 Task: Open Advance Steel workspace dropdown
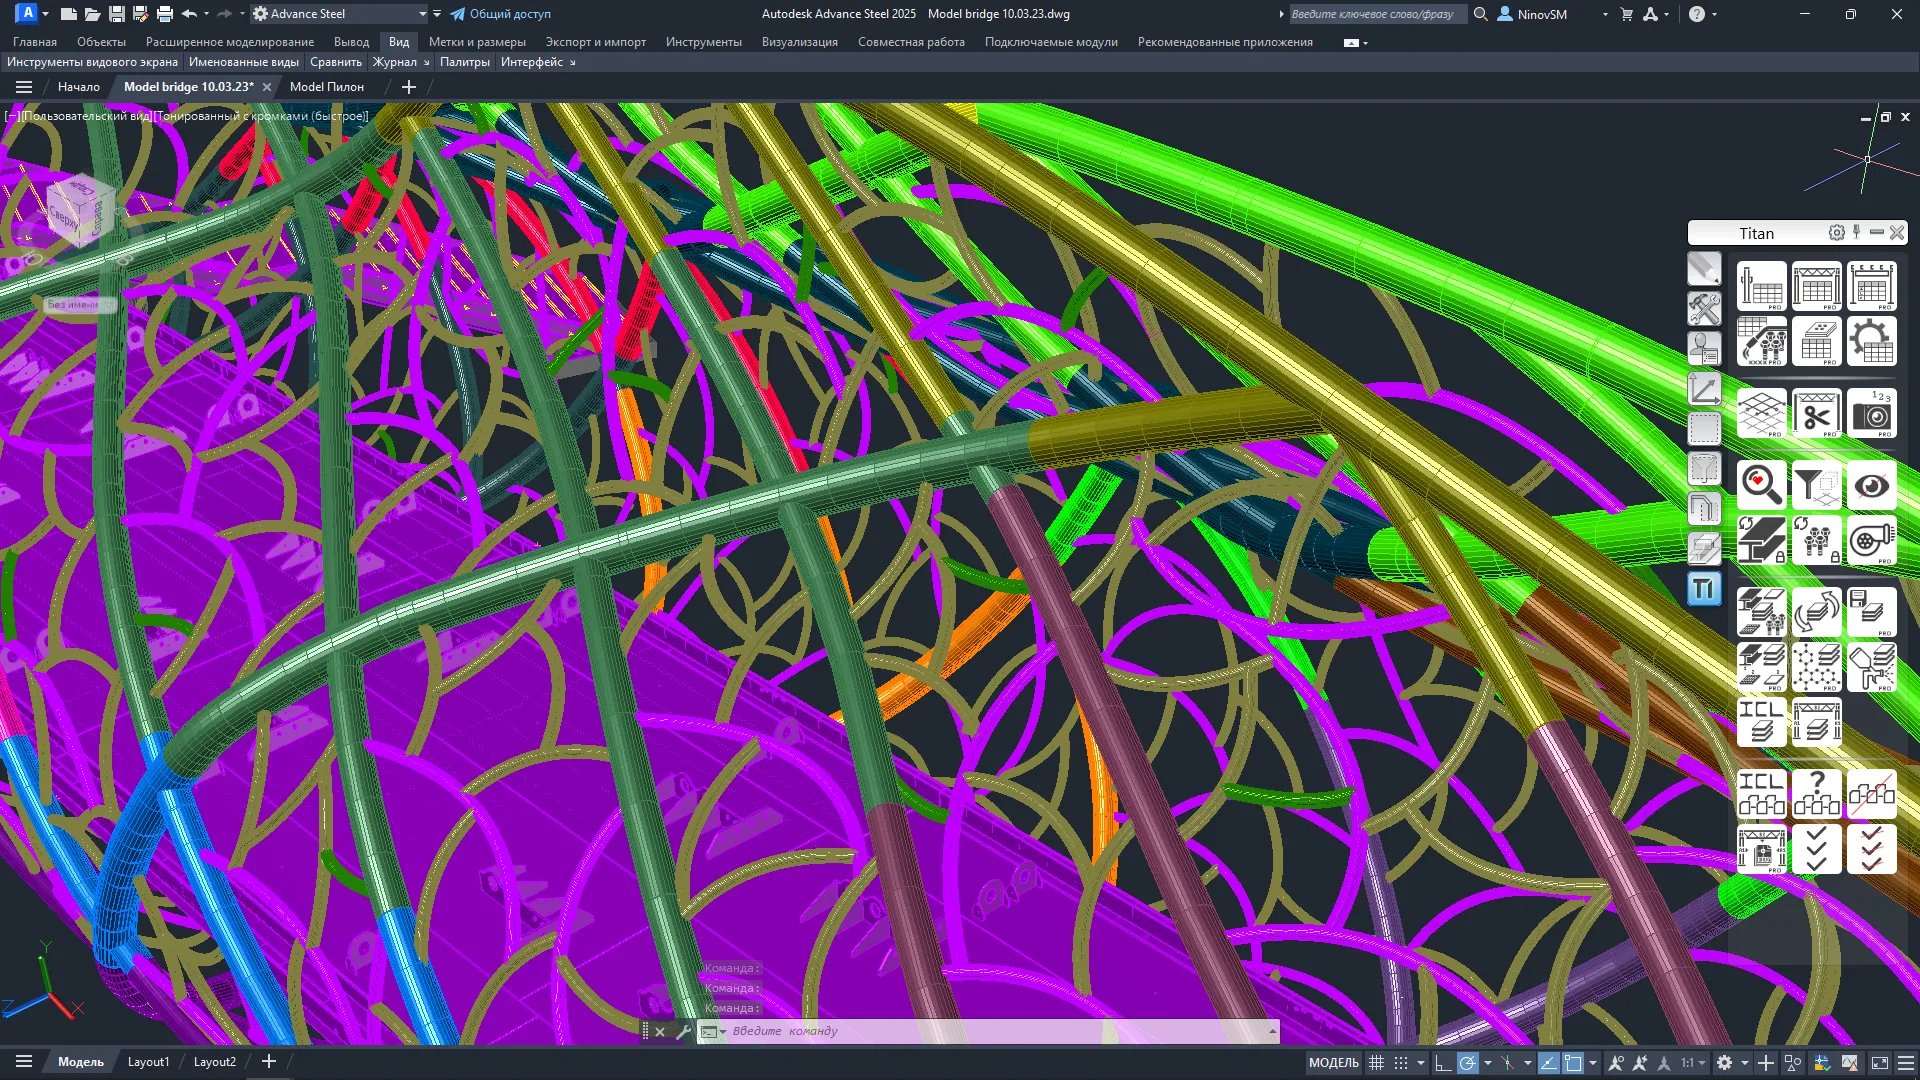[339, 14]
